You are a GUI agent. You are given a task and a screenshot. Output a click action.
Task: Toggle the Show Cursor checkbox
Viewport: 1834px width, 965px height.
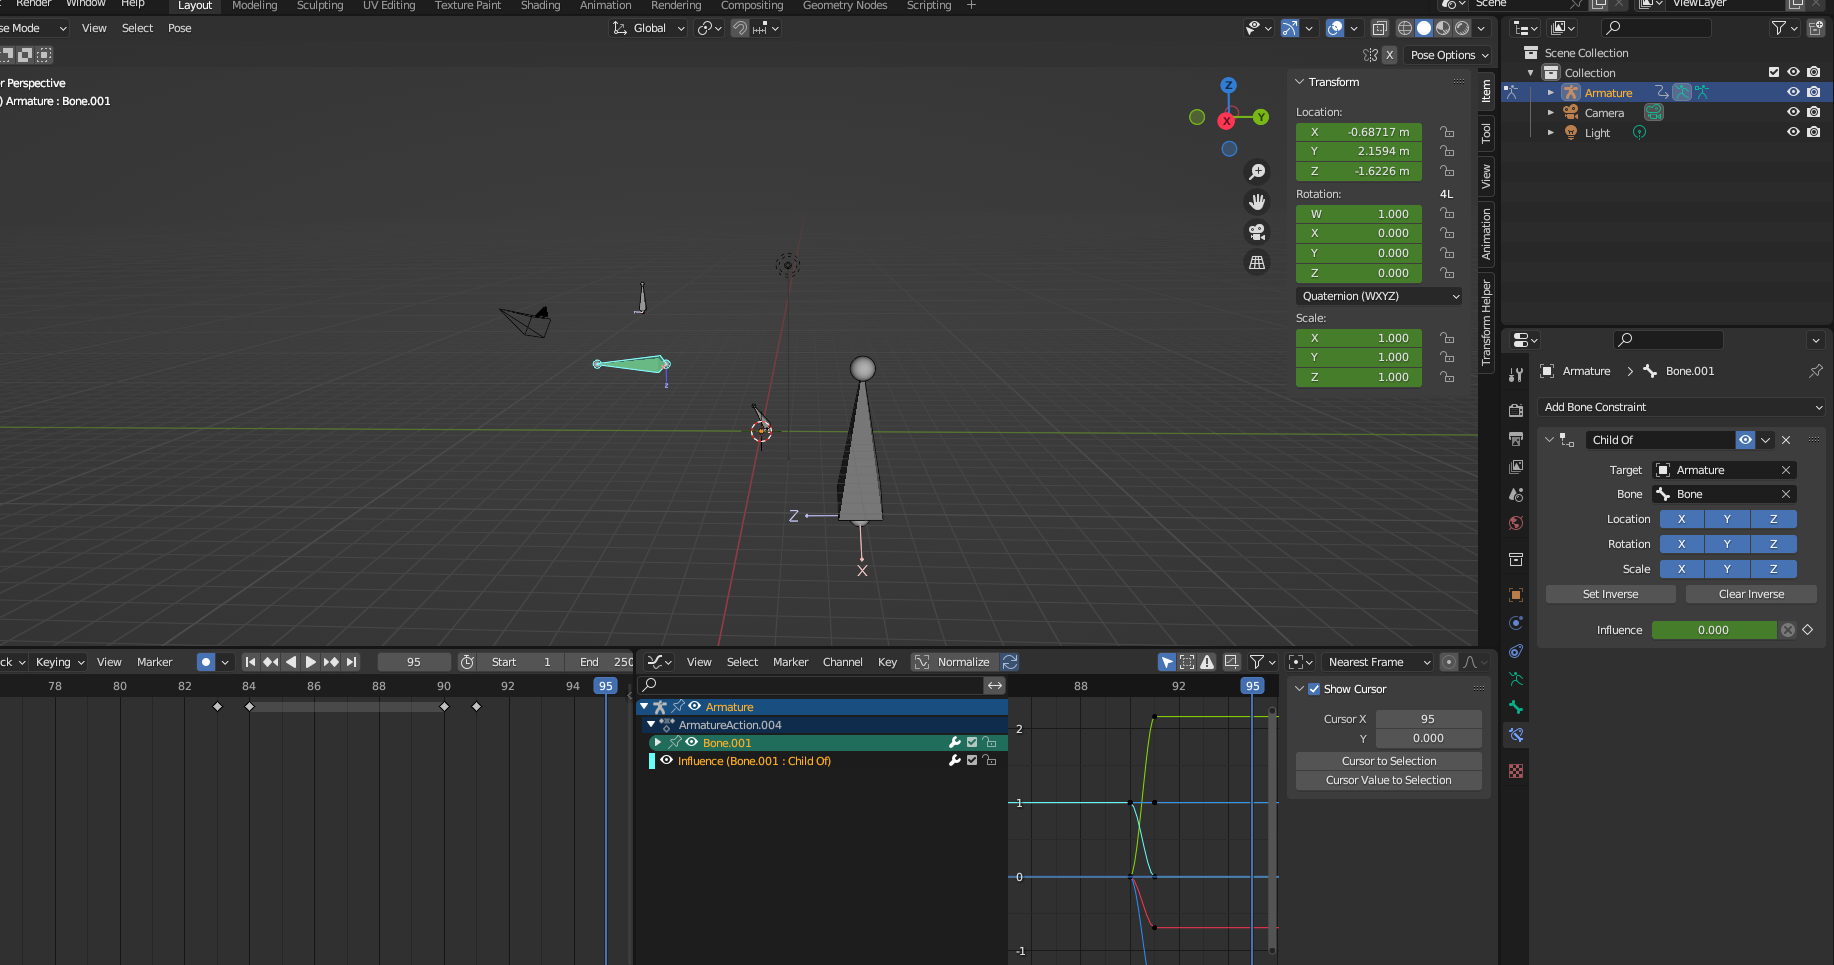pos(1314,689)
